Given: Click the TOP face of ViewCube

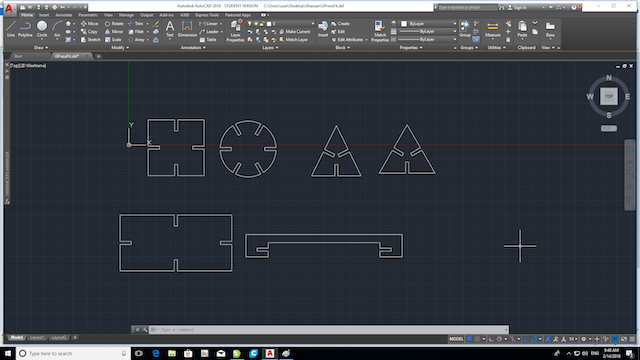Looking at the screenshot, I should [x=609, y=96].
